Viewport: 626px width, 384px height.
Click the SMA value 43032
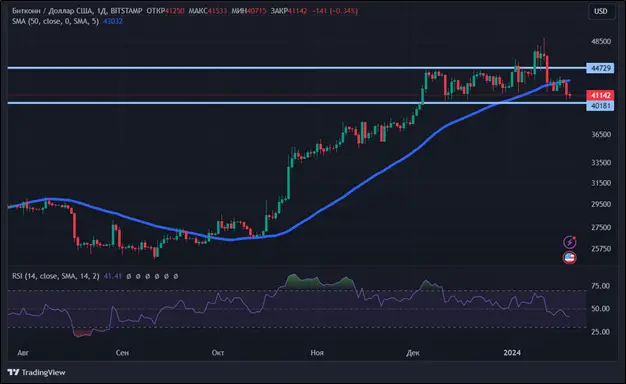click(113, 21)
